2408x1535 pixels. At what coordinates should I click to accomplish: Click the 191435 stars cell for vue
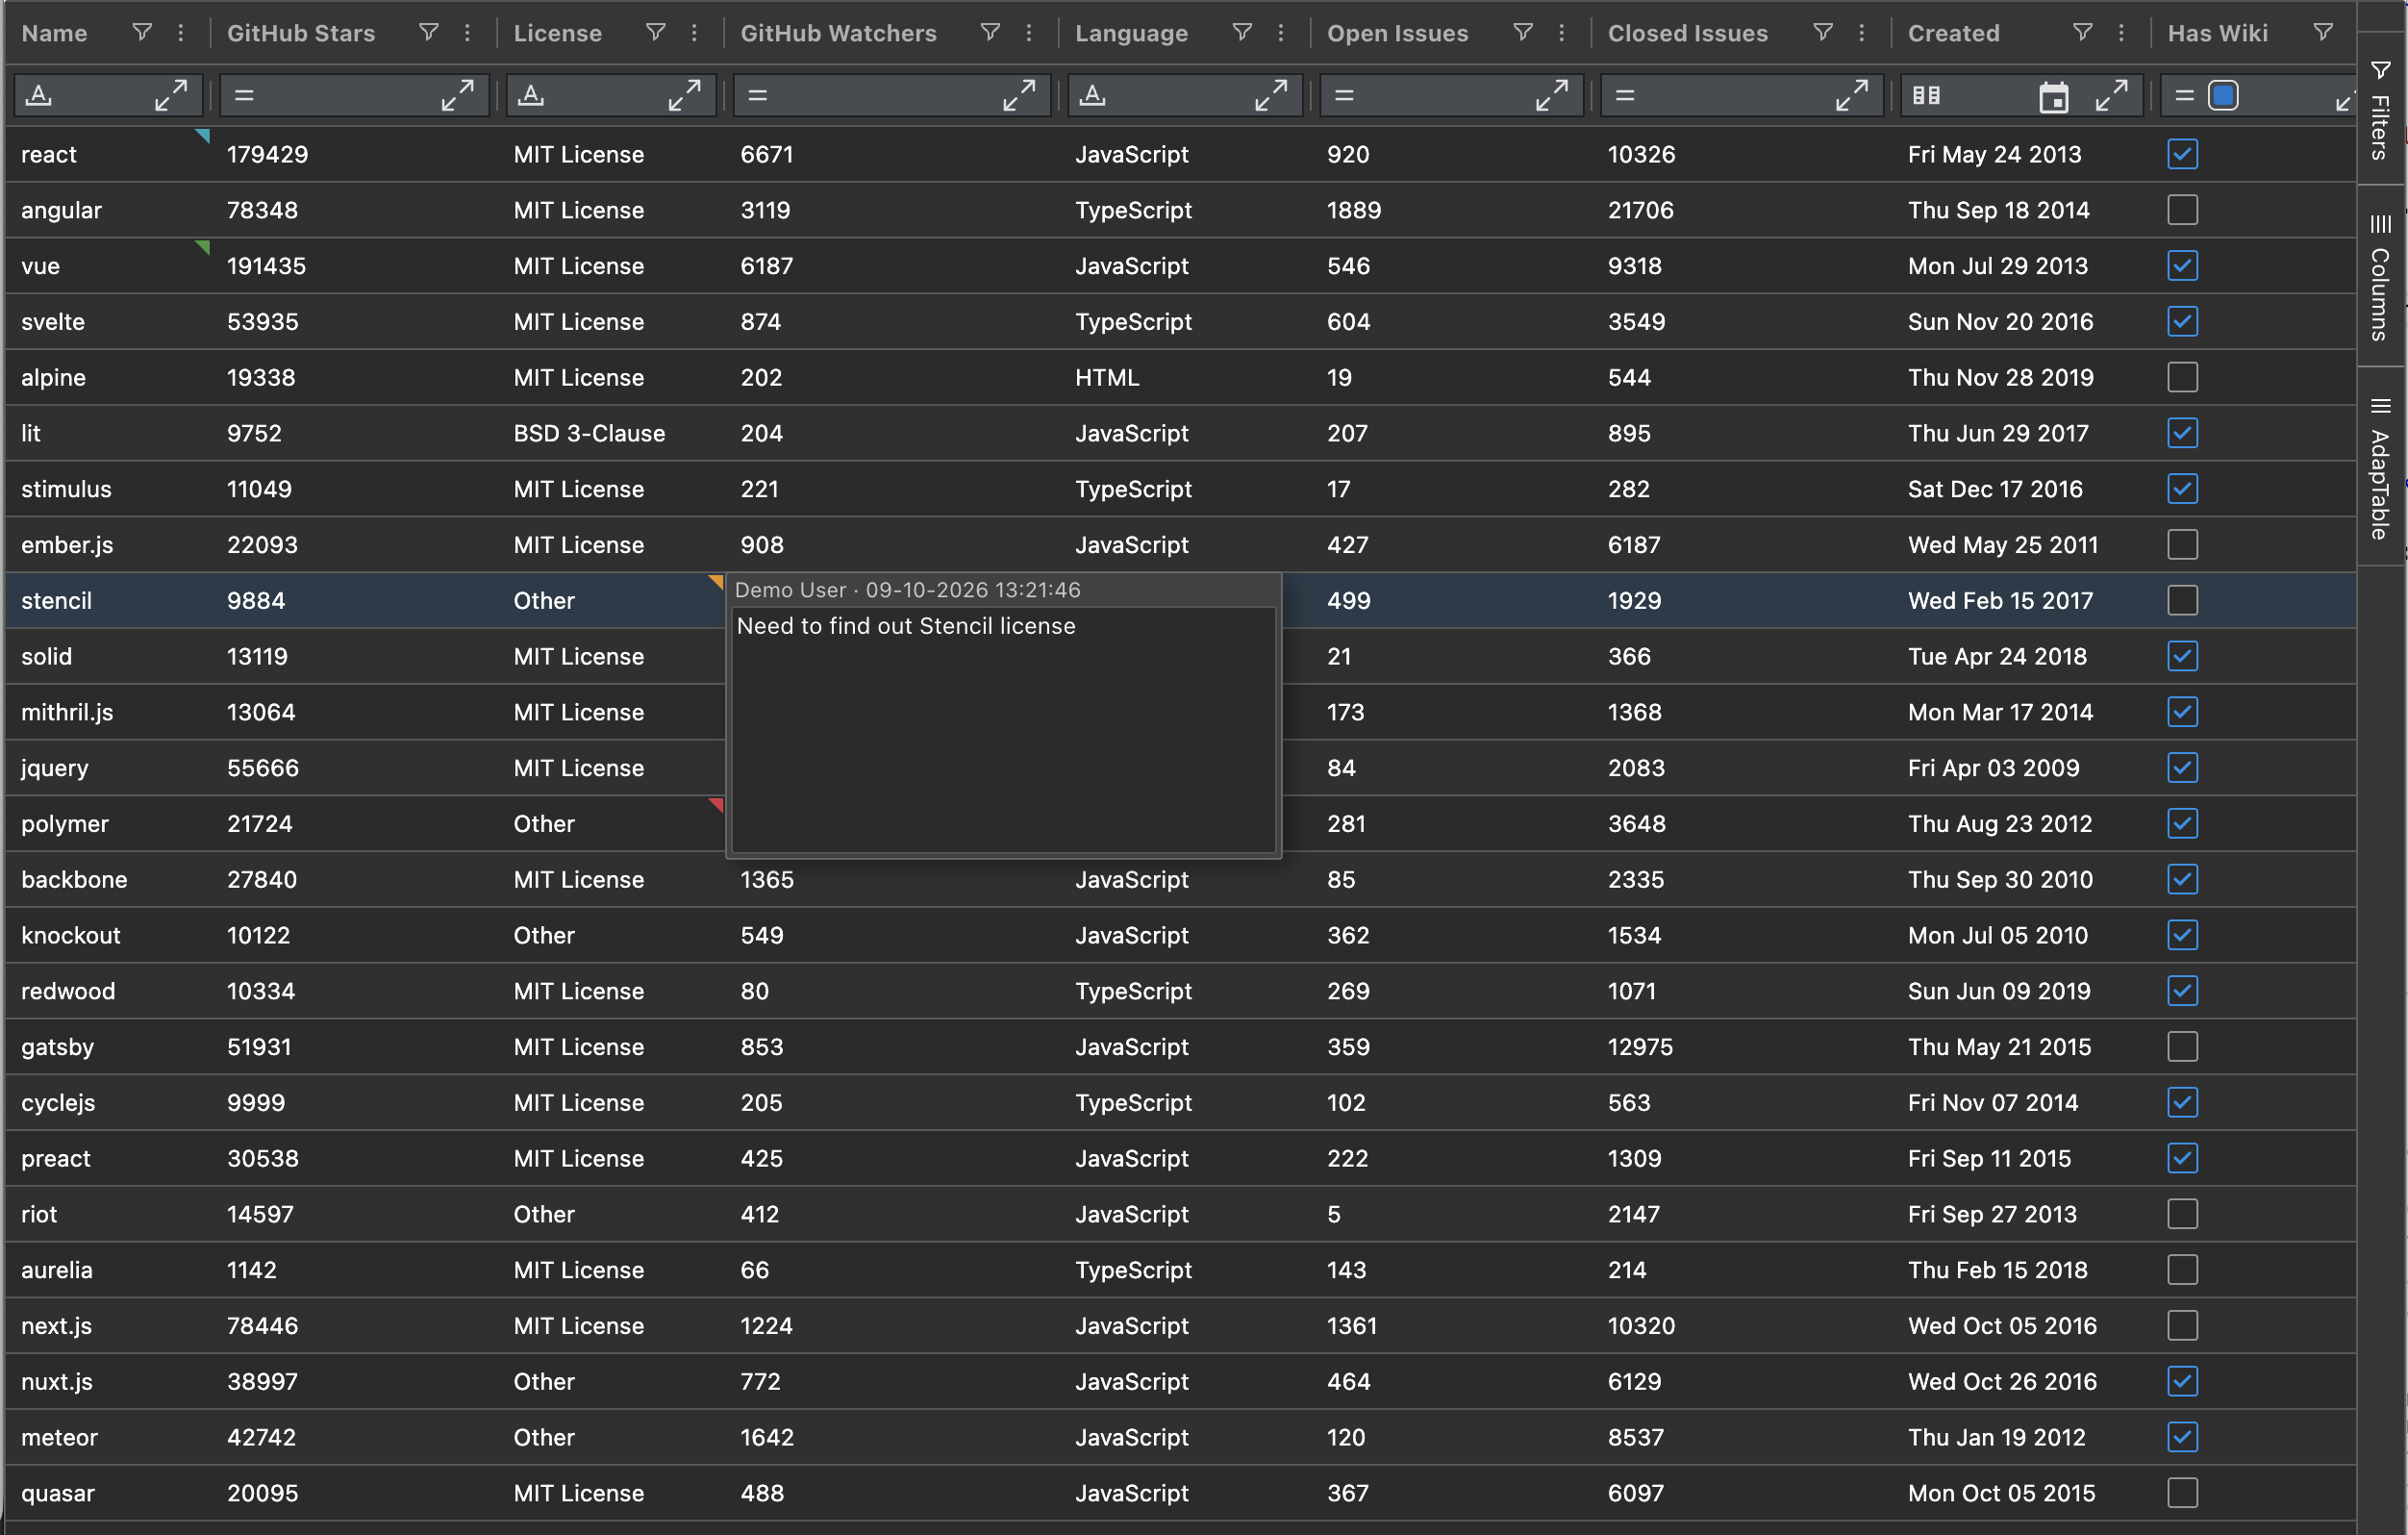354,266
